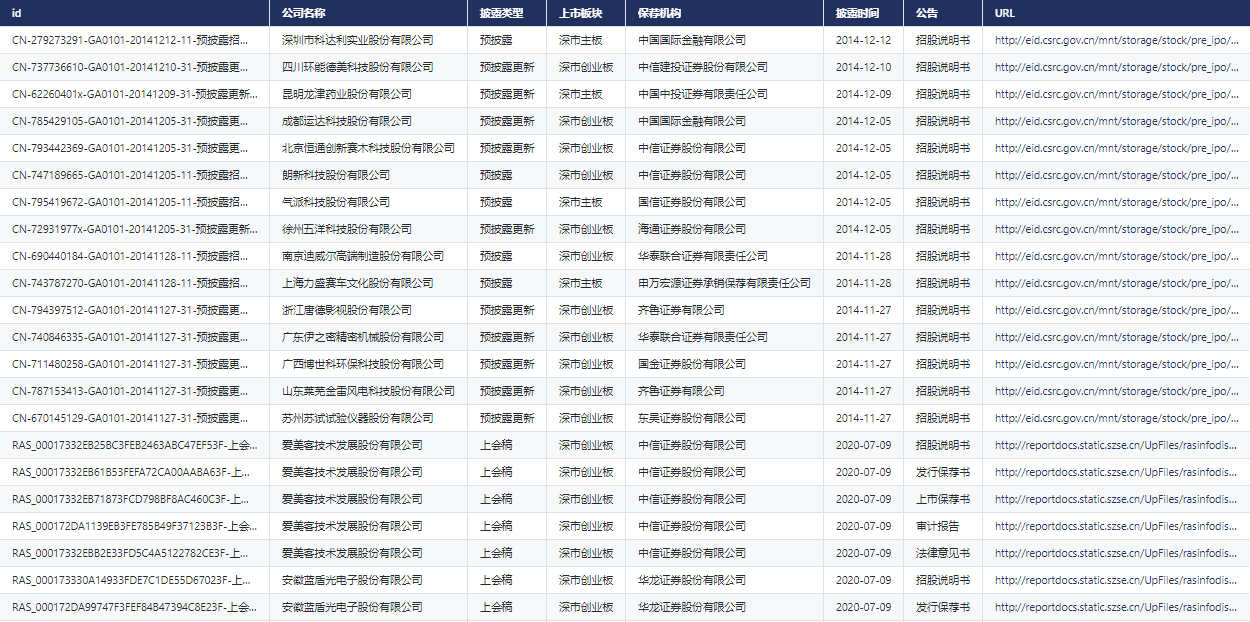Image resolution: width=1250 pixels, height=622 pixels.
Task: Click id CN-743787270-GA0101-20141128-11
Action: pos(130,283)
